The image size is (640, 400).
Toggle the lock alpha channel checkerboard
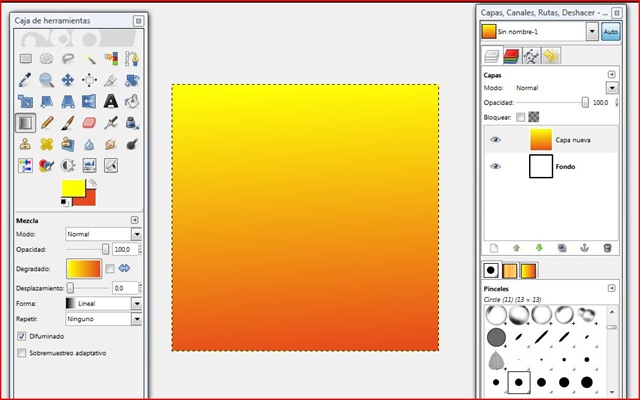tap(533, 117)
